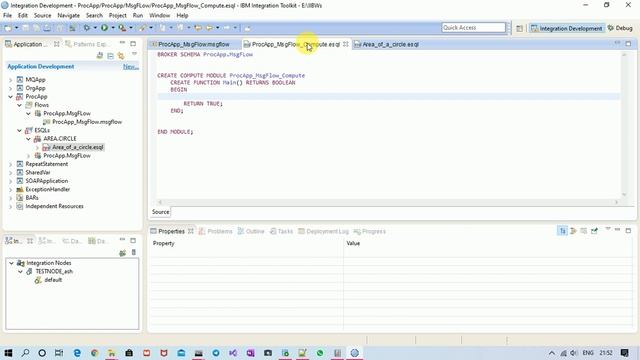The width and height of the screenshot is (640, 360).
Task: Expand the OrgApp tree node
Action: pyautogui.click(x=11, y=89)
